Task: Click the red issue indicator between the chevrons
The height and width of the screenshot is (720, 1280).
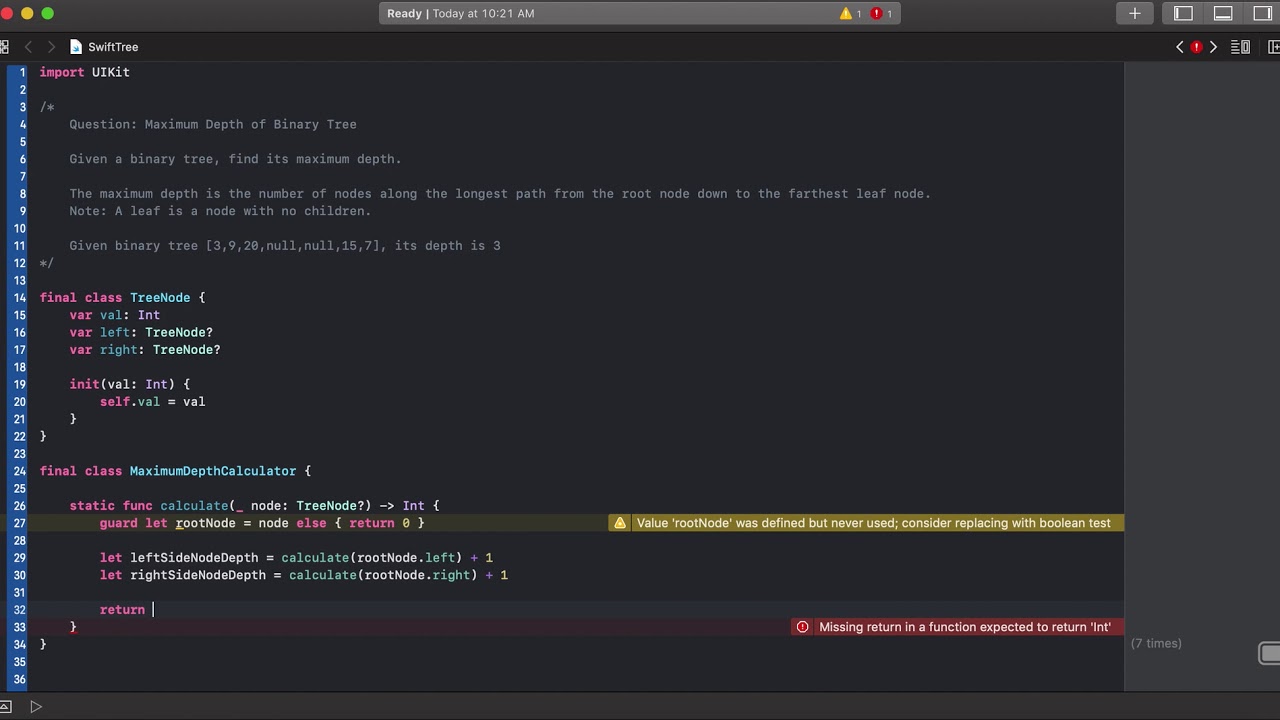Action: (x=1196, y=47)
